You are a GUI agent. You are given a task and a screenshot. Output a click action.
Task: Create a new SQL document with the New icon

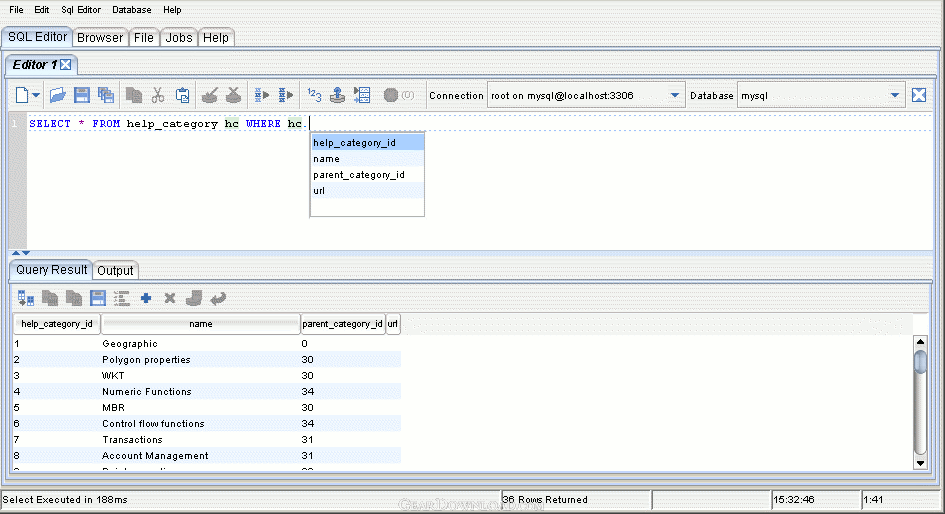click(22, 95)
